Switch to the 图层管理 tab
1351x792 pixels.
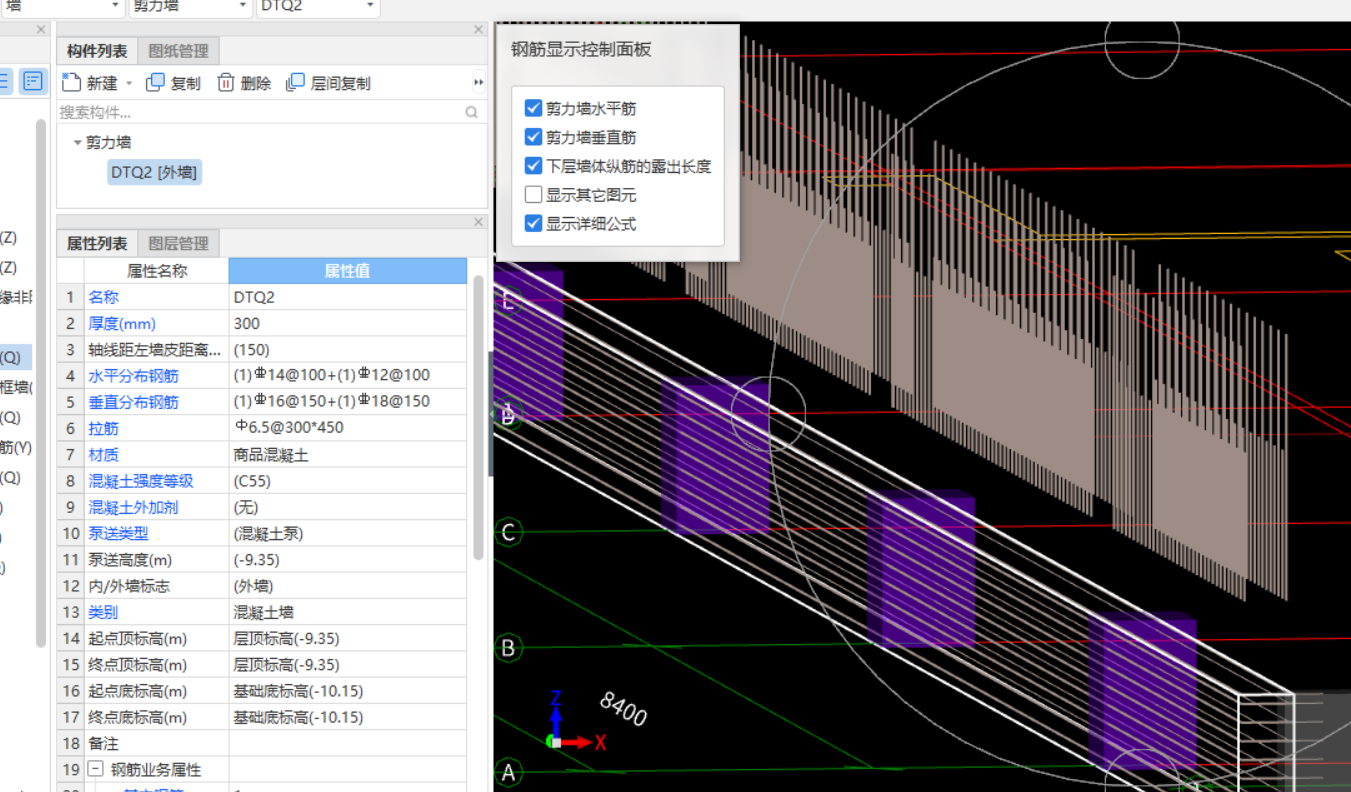pyautogui.click(x=179, y=243)
